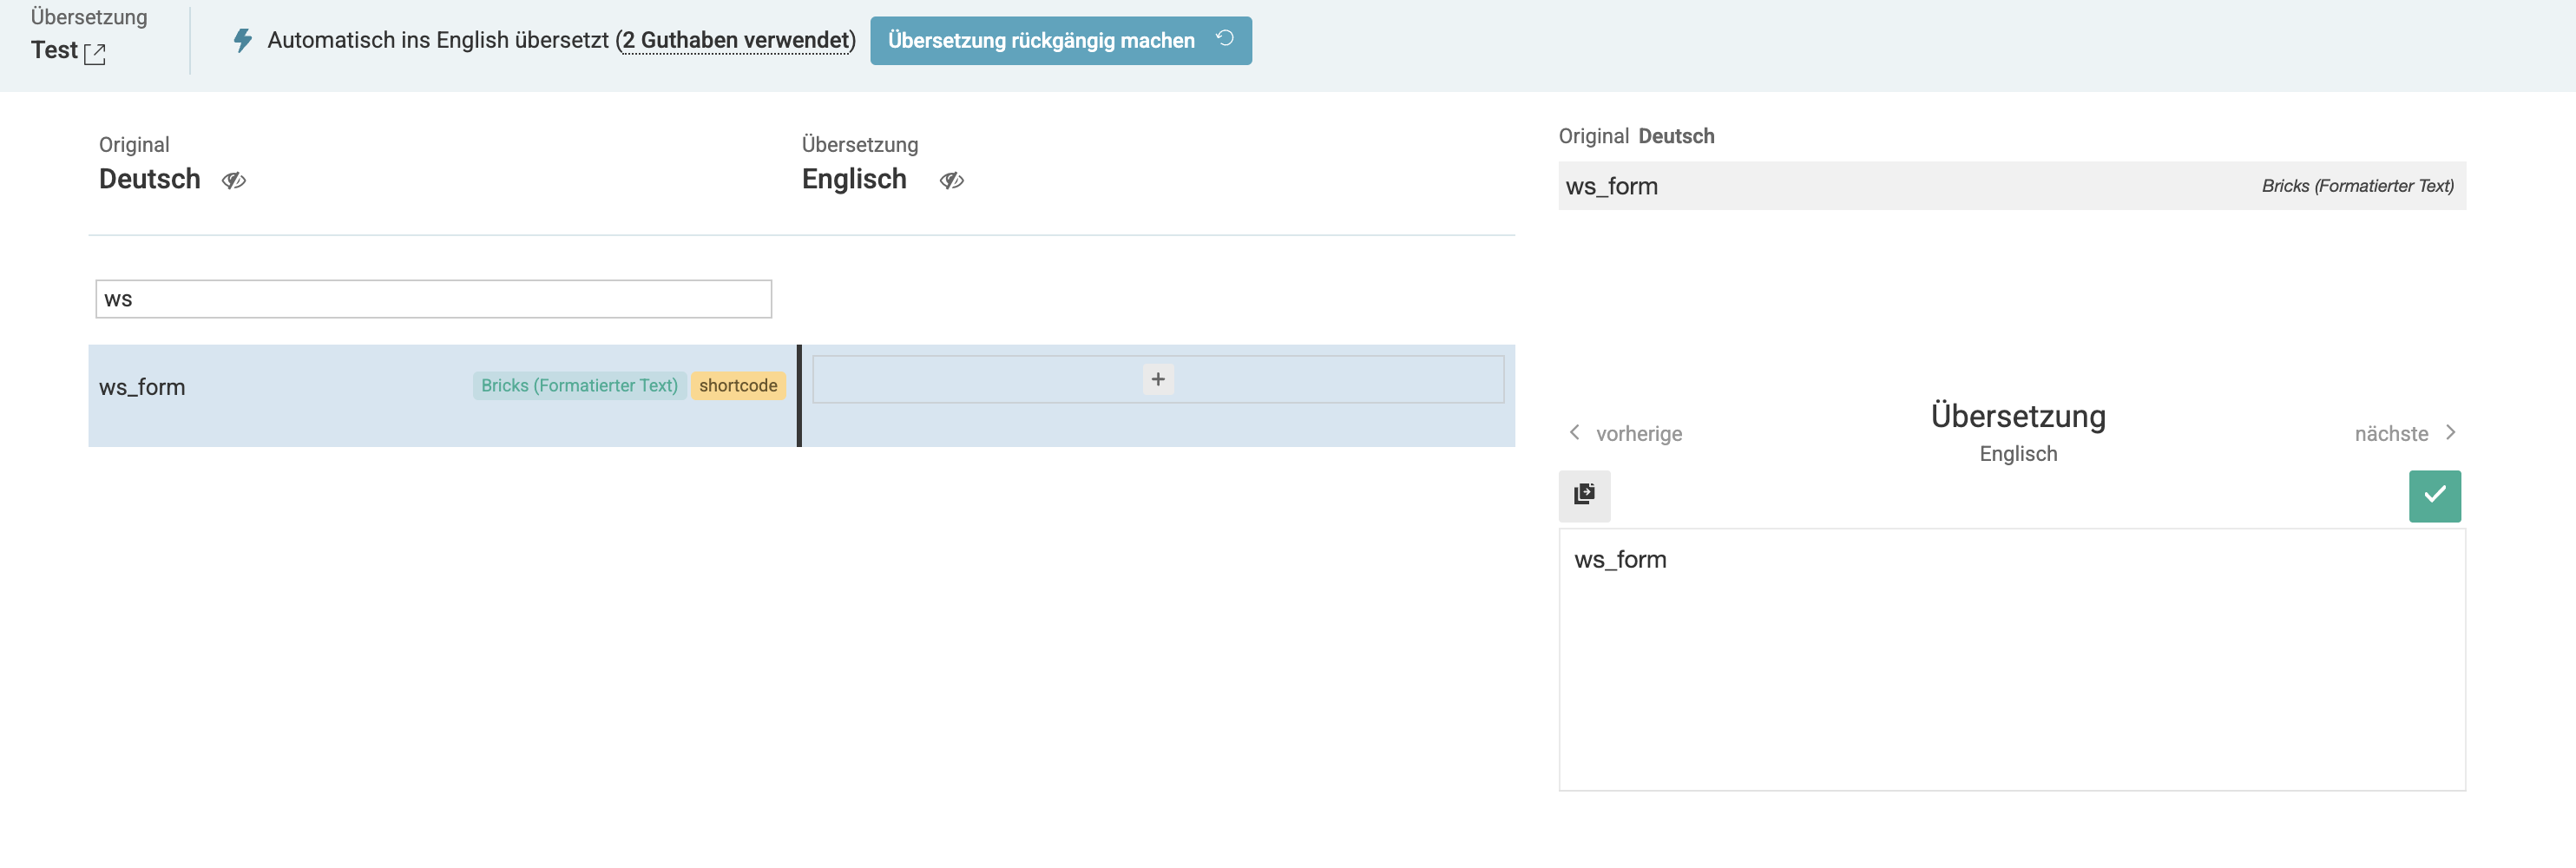2576x868 pixels.
Task: Confirm translation with the green checkmark button
Action: 2434,495
